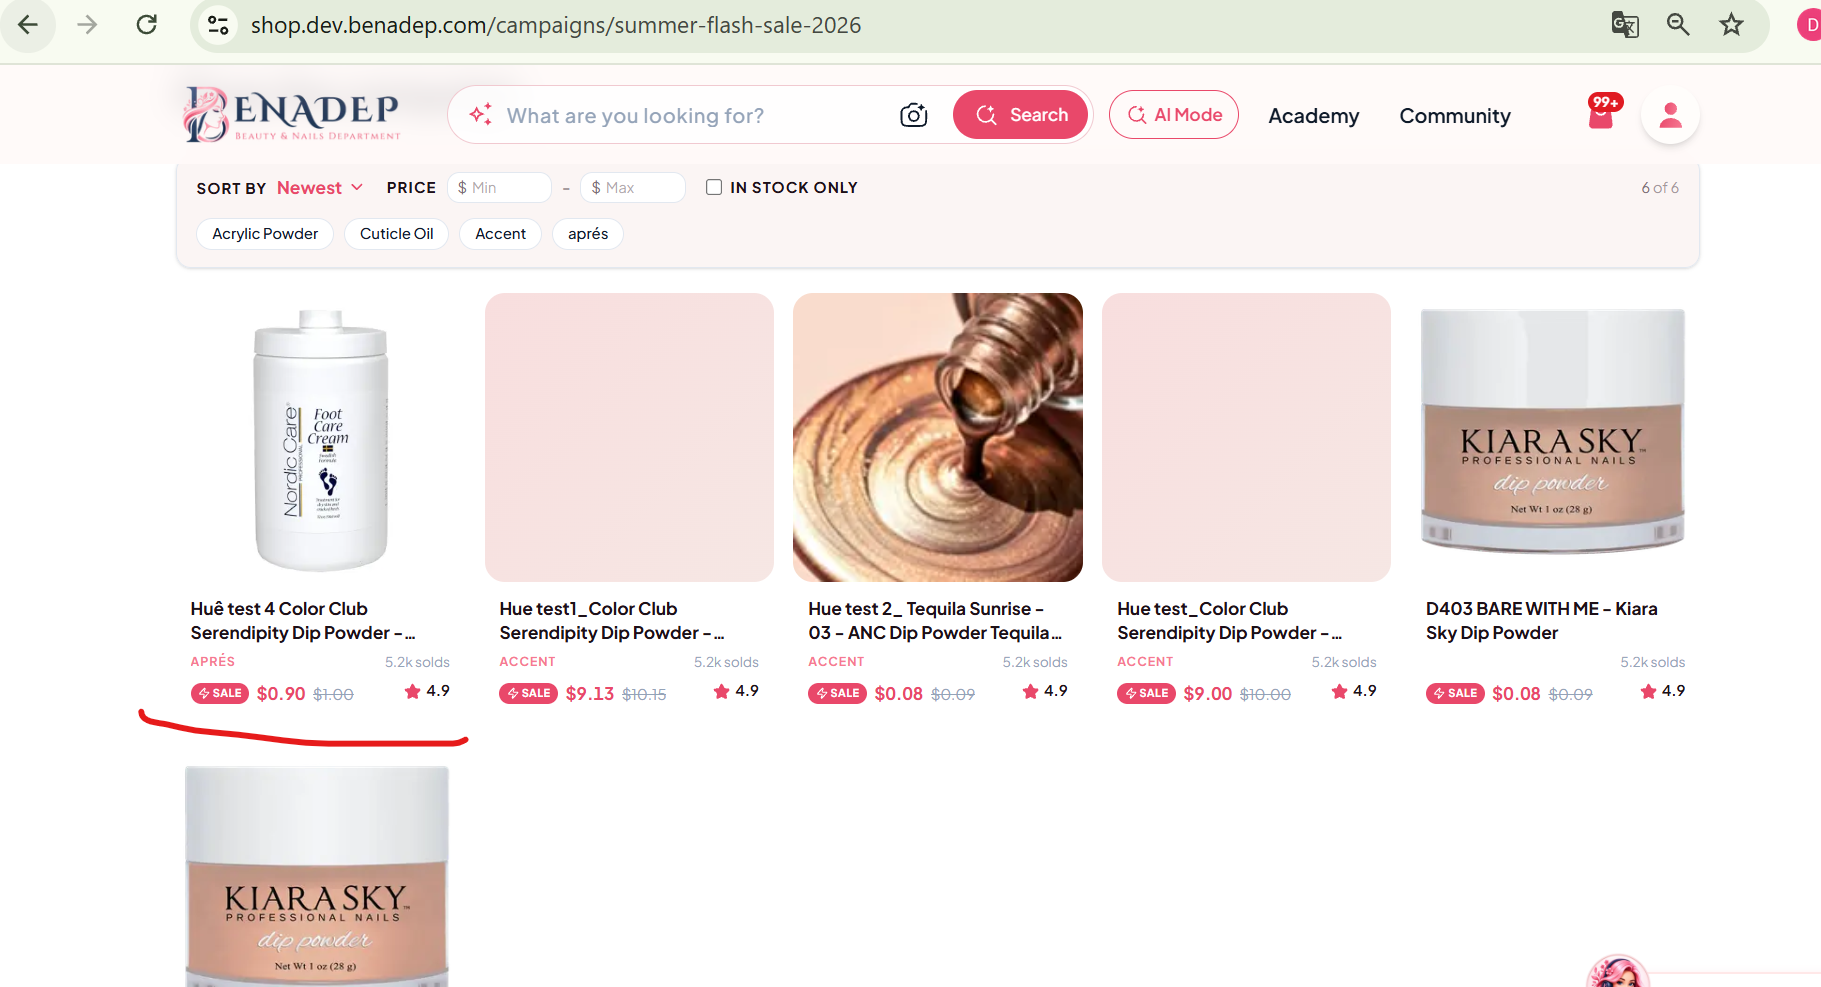Image resolution: width=1821 pixels, height=987 pixels.
Task: Click the Search button
Action: pyautogui.click(x=1020, y=115)
